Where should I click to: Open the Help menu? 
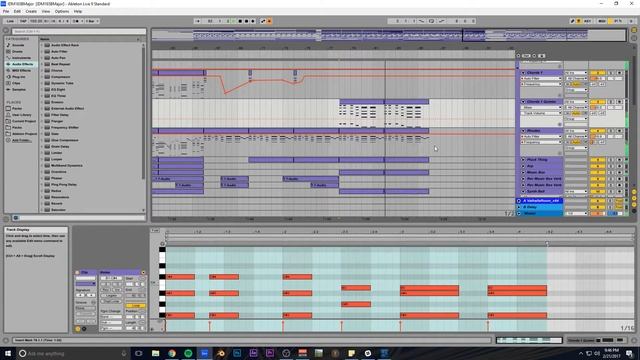click(x=78, y=11)
